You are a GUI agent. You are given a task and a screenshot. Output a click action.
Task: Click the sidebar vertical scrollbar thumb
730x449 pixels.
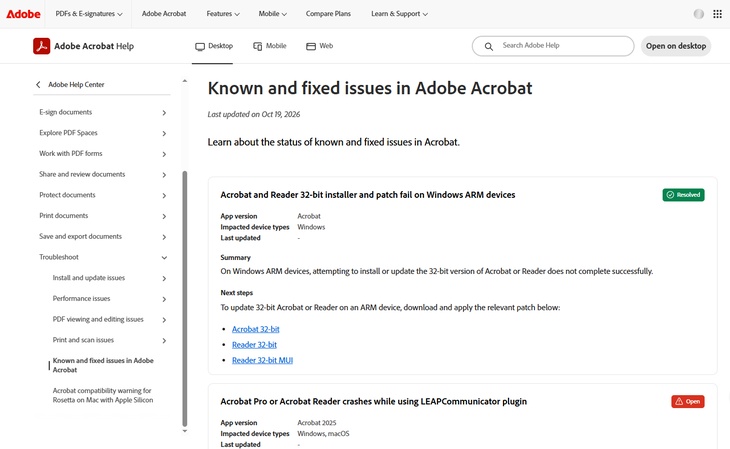[x=185, y=298]
